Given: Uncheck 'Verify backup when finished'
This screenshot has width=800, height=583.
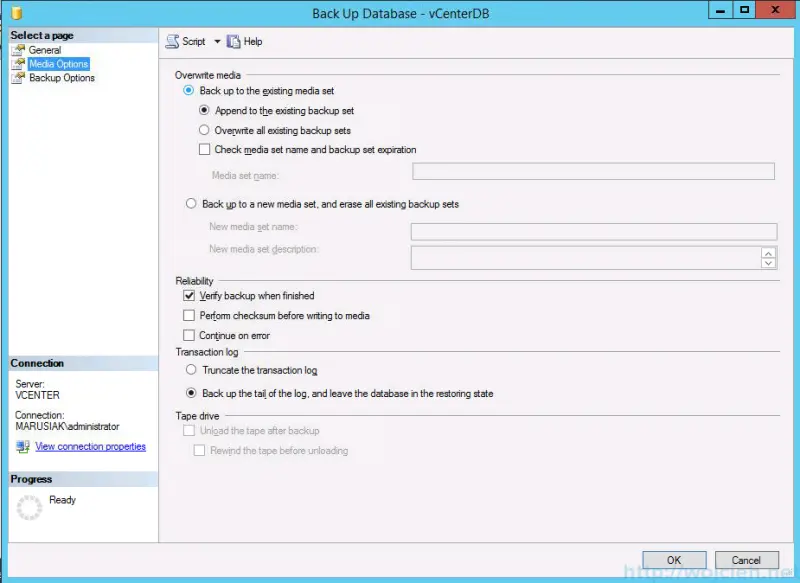Looking at the screenshot, I should coord(190,295).
